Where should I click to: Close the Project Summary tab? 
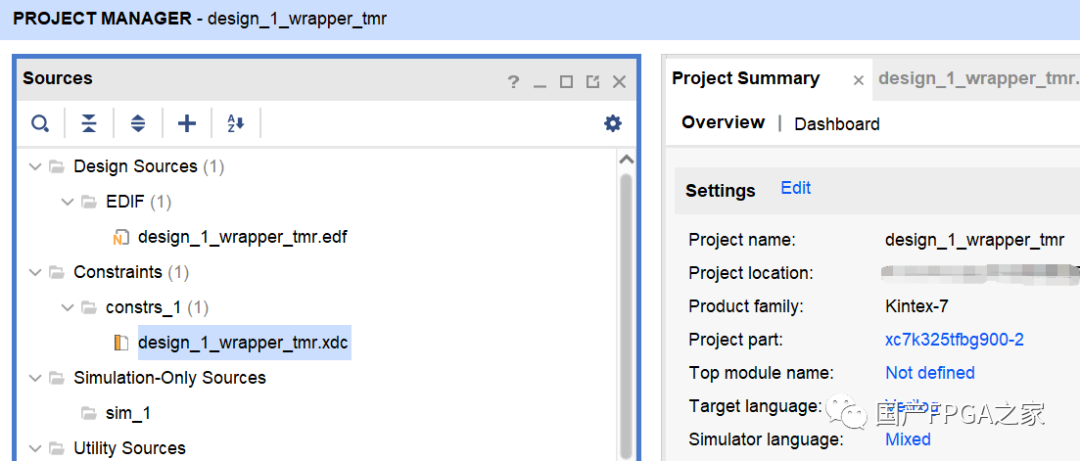858,80
